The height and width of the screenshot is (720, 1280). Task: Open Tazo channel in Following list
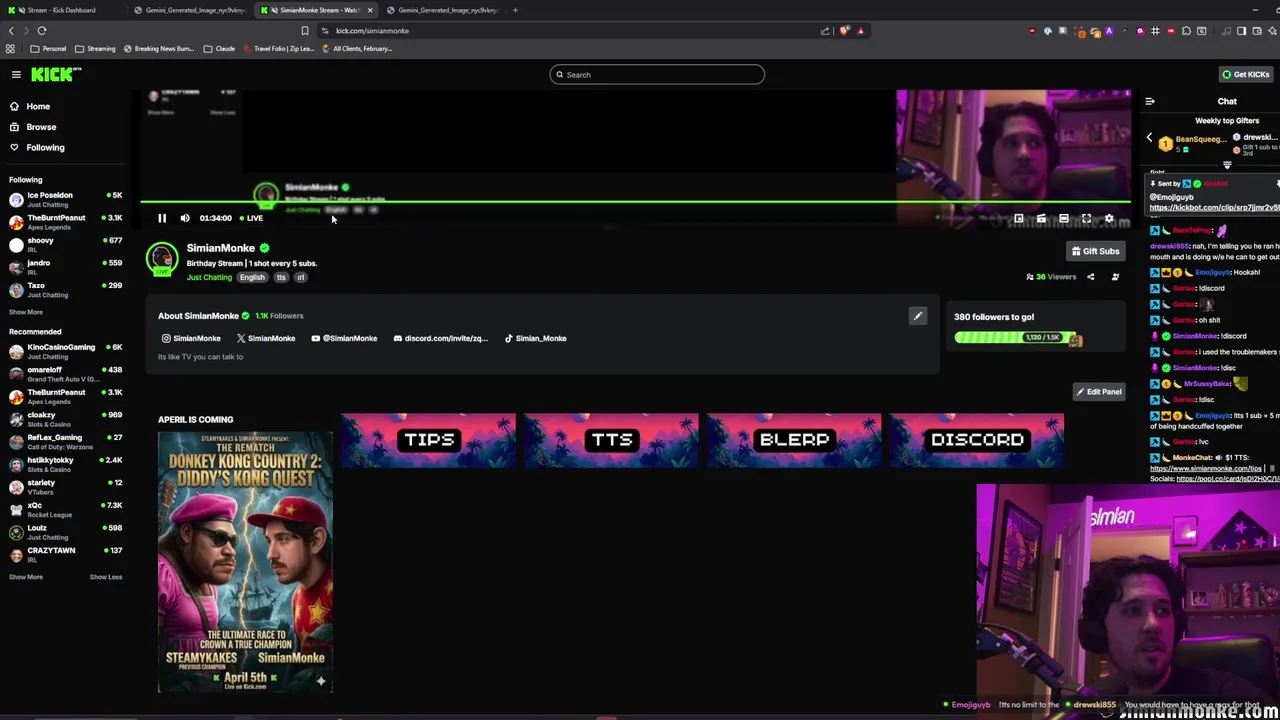point(65,289)
